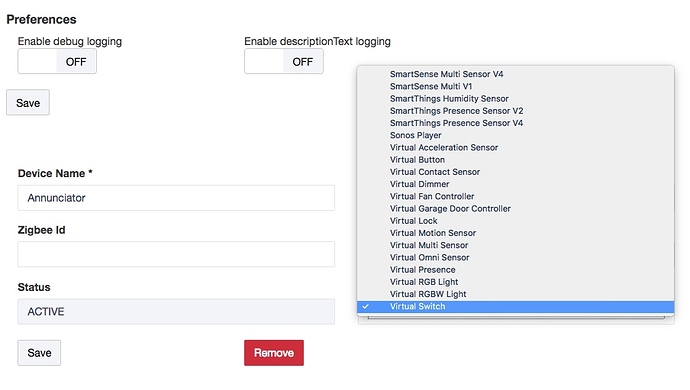Pick Virtual Omni Sensor from the list
The width and height of the screenshot is (690, 390).
click(515, 258)
